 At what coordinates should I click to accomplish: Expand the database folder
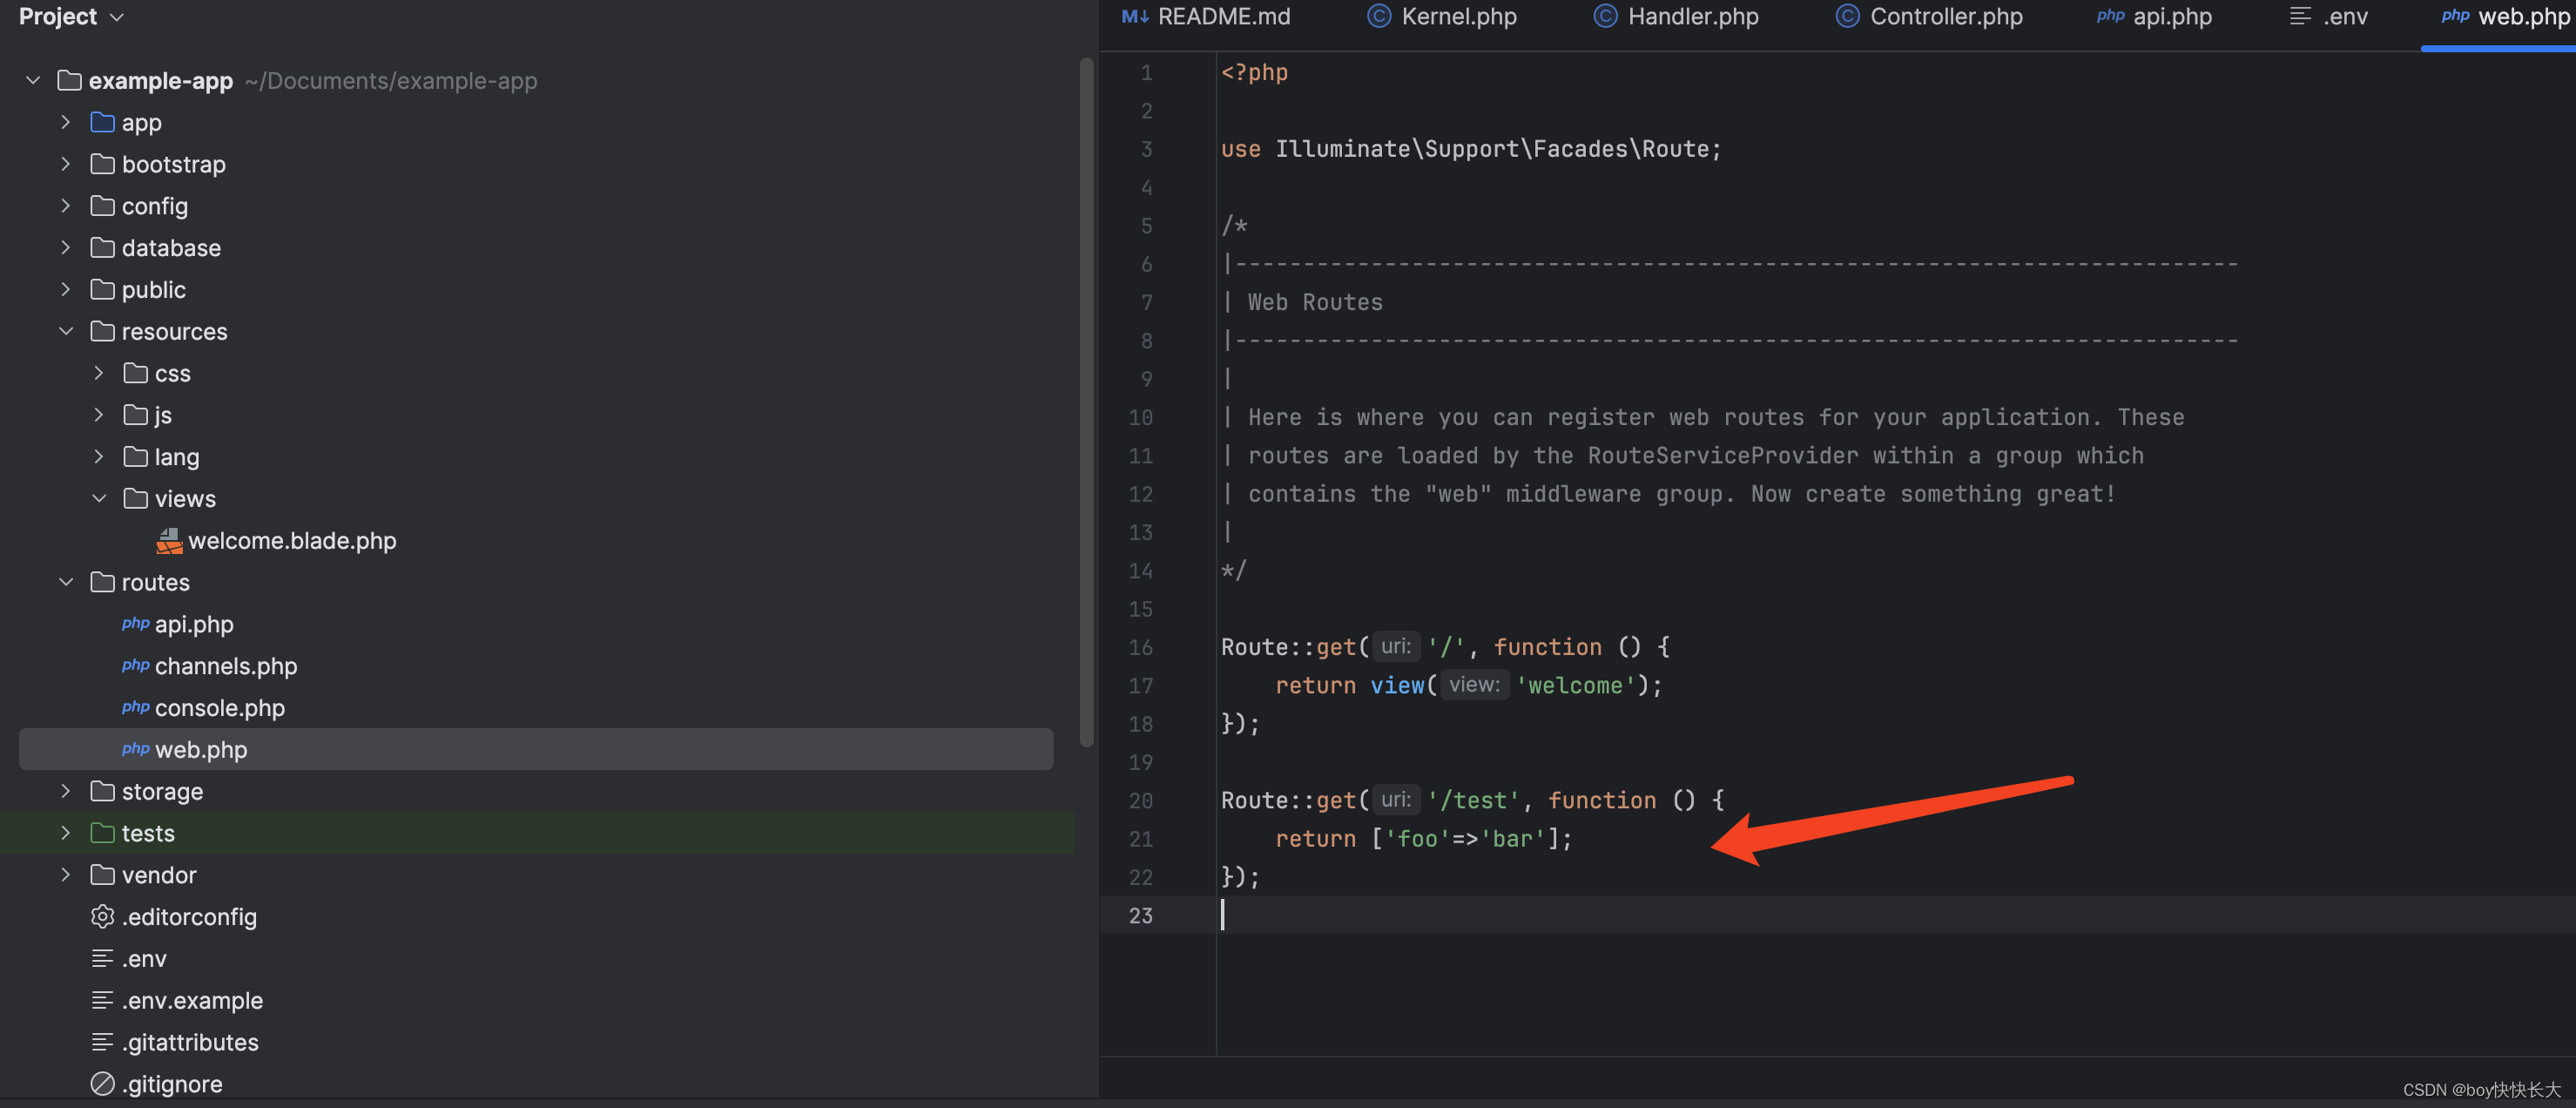point(66,248)
